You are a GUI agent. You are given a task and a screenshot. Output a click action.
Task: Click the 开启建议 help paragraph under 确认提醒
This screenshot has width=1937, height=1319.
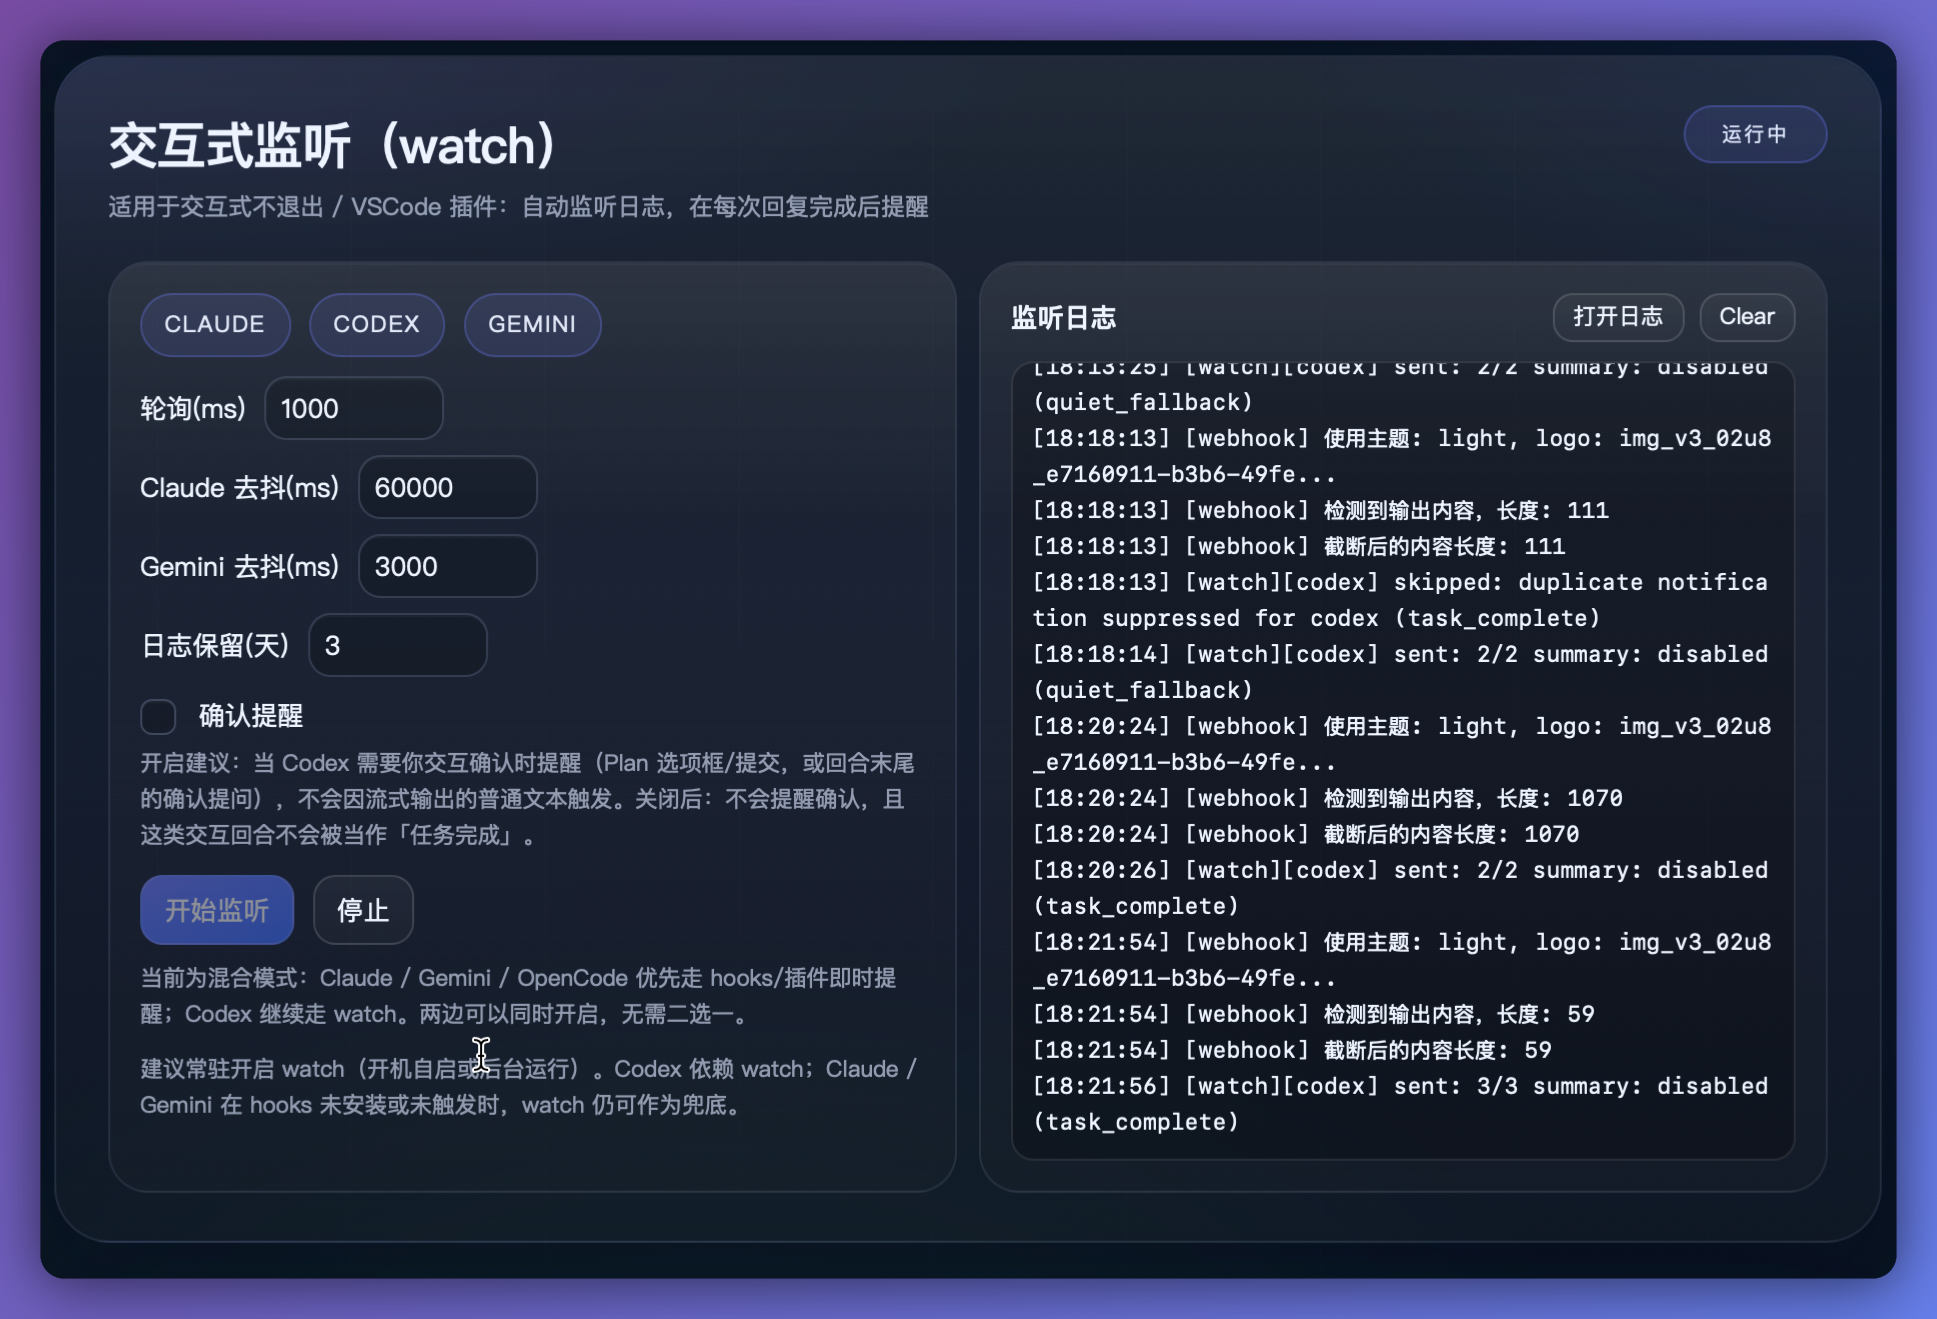[x=527, y=799]
